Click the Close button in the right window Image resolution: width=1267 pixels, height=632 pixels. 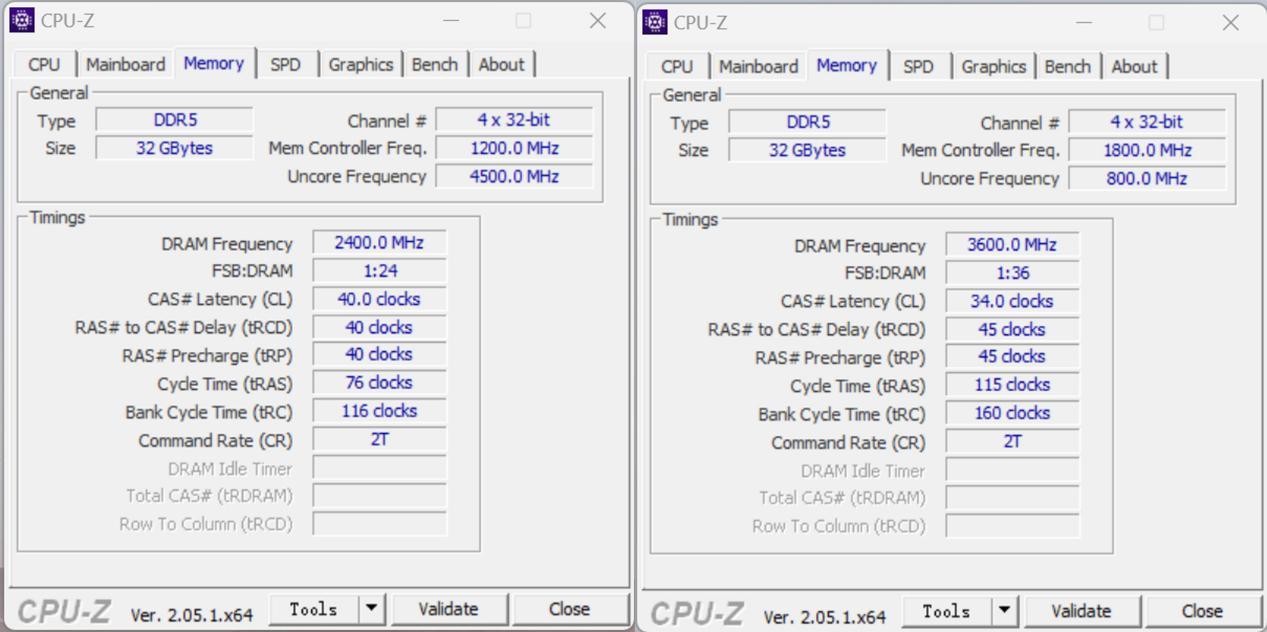pyautogui.click(x=1203, y=611)
